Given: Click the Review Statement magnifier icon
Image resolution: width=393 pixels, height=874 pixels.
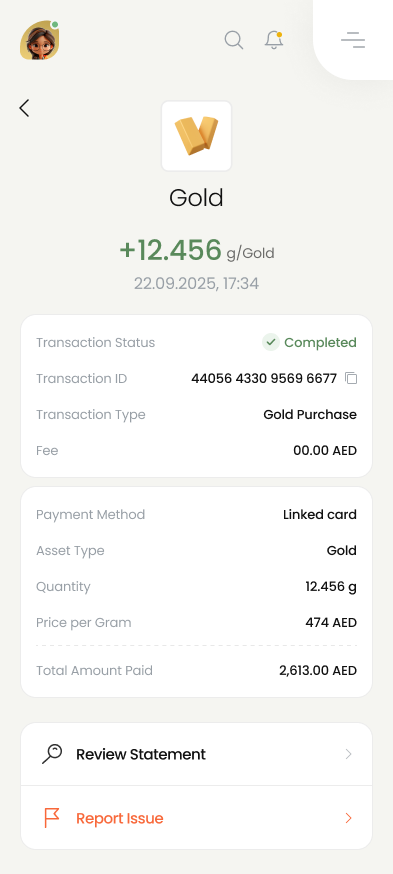Looking at the screenshot, I should [52, 754].
